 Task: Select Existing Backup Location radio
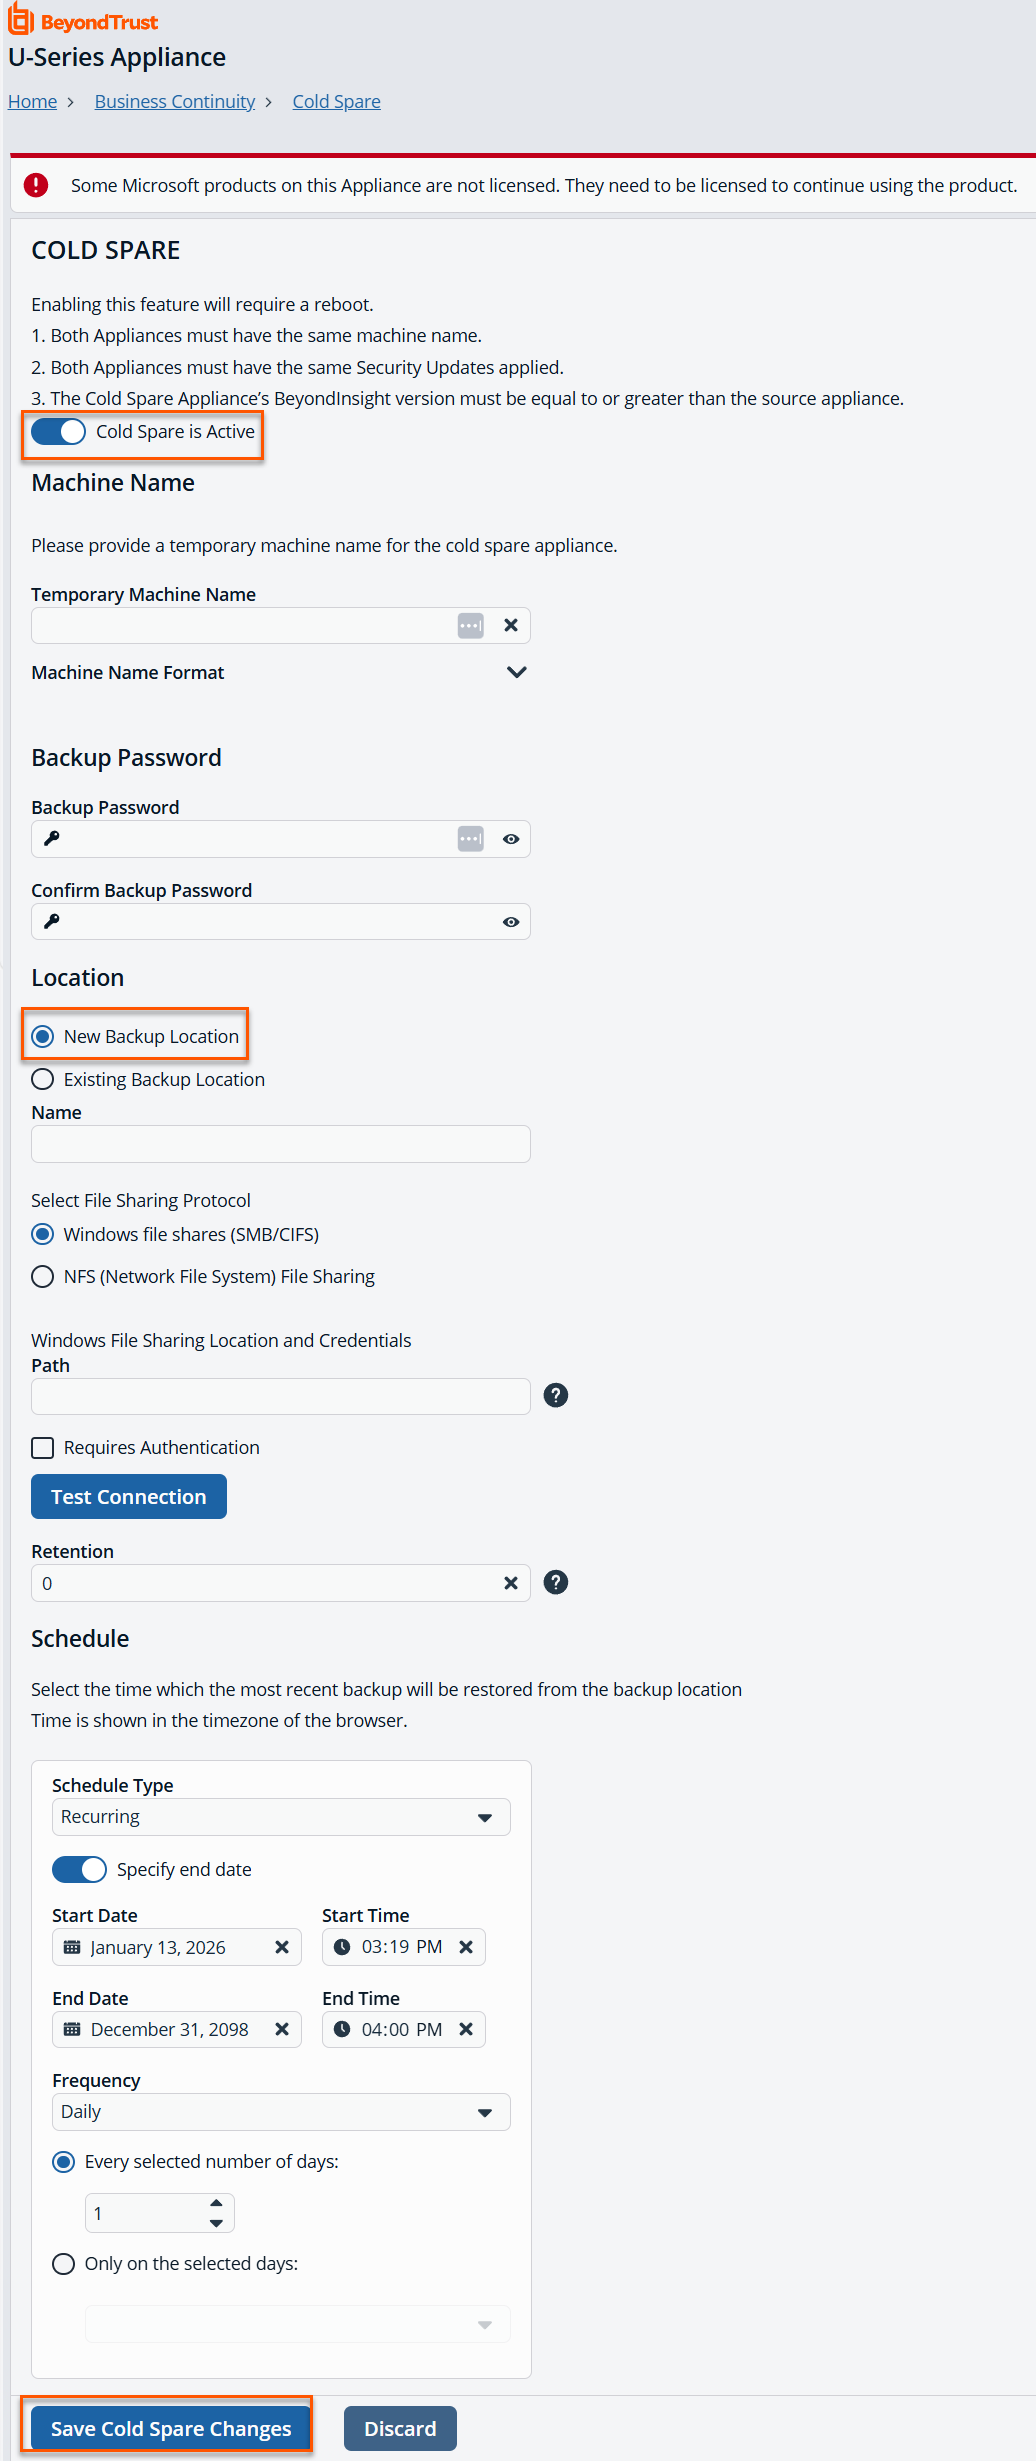(x=43, y=1079)
